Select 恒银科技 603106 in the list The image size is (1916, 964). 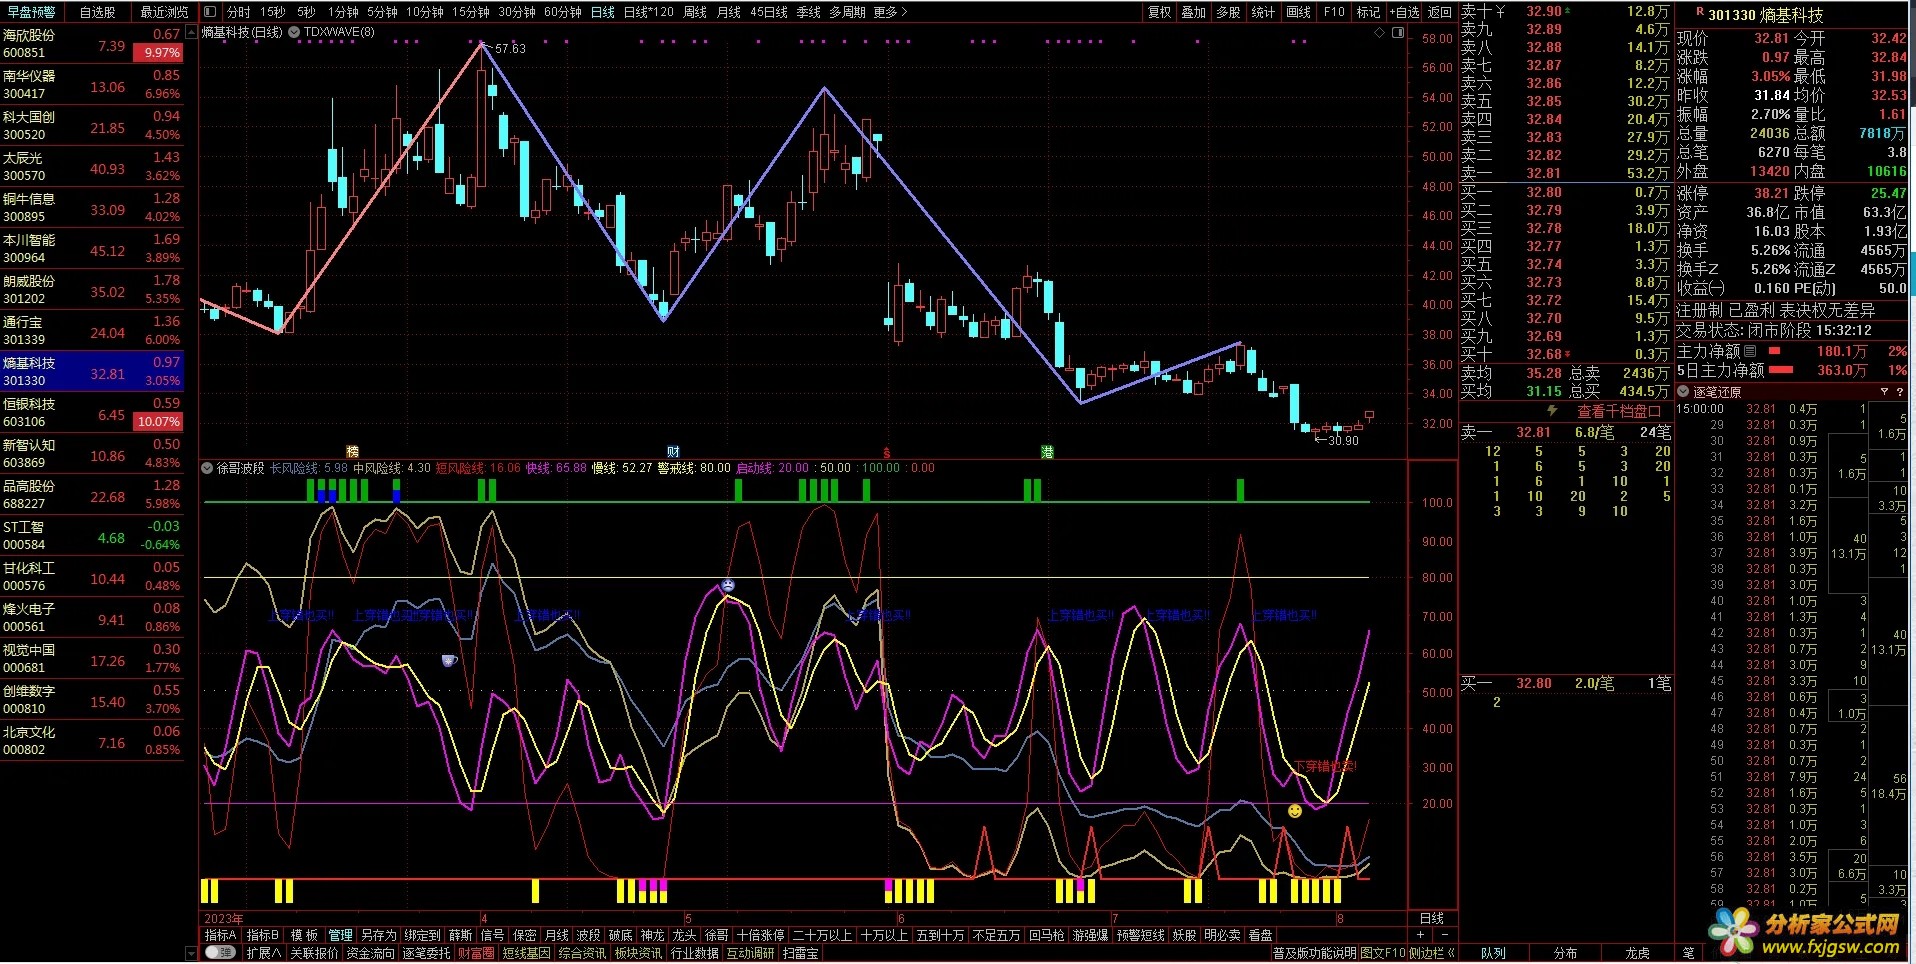click(92, 413)
